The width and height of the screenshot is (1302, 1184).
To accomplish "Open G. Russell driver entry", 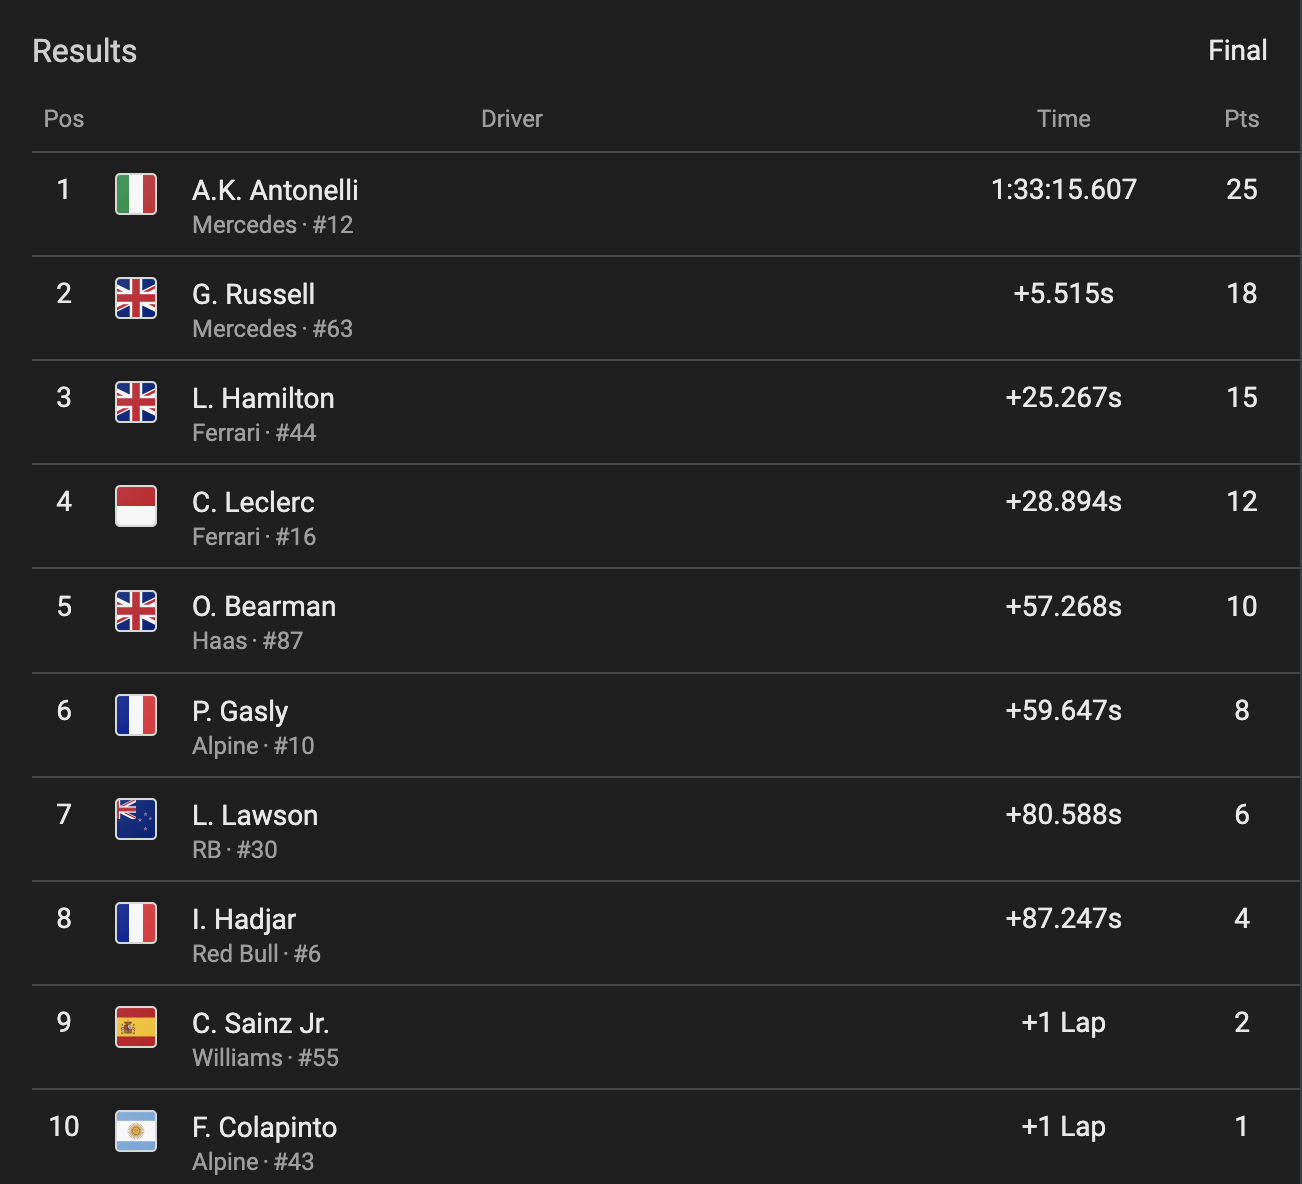I will [x=253, y=294].
